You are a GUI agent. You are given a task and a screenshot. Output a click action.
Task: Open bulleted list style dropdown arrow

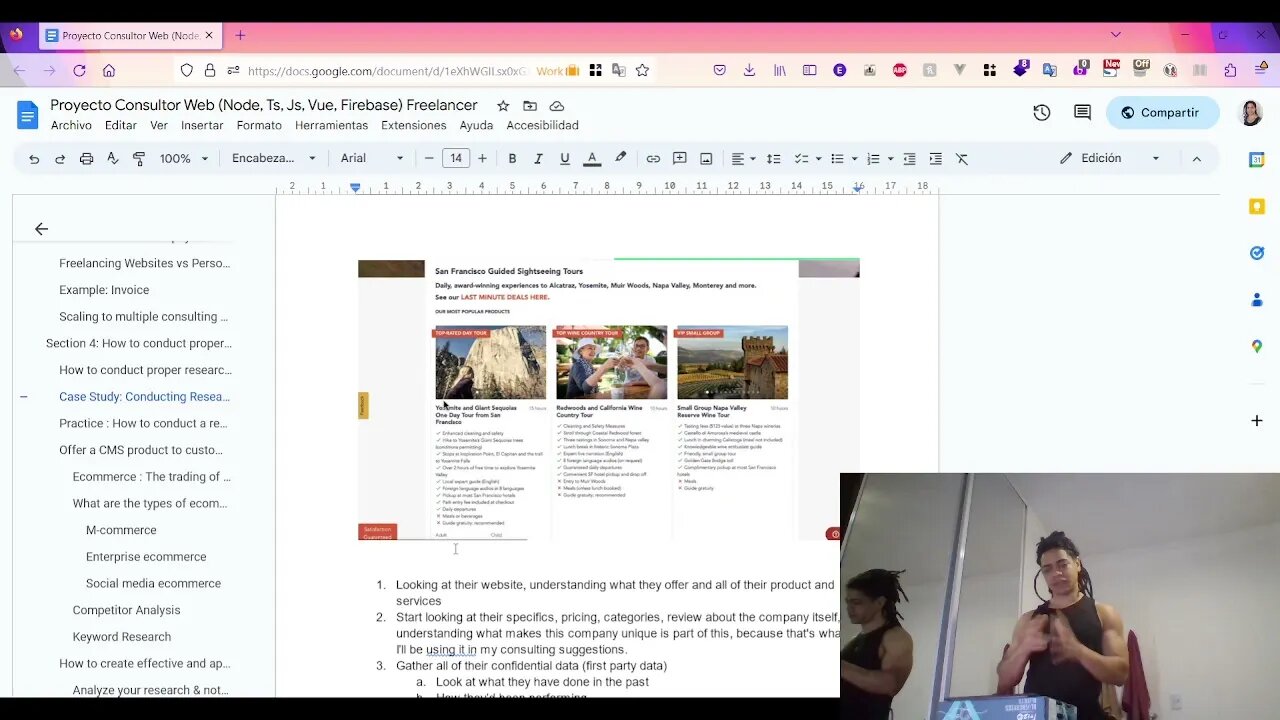coord(854,159)
